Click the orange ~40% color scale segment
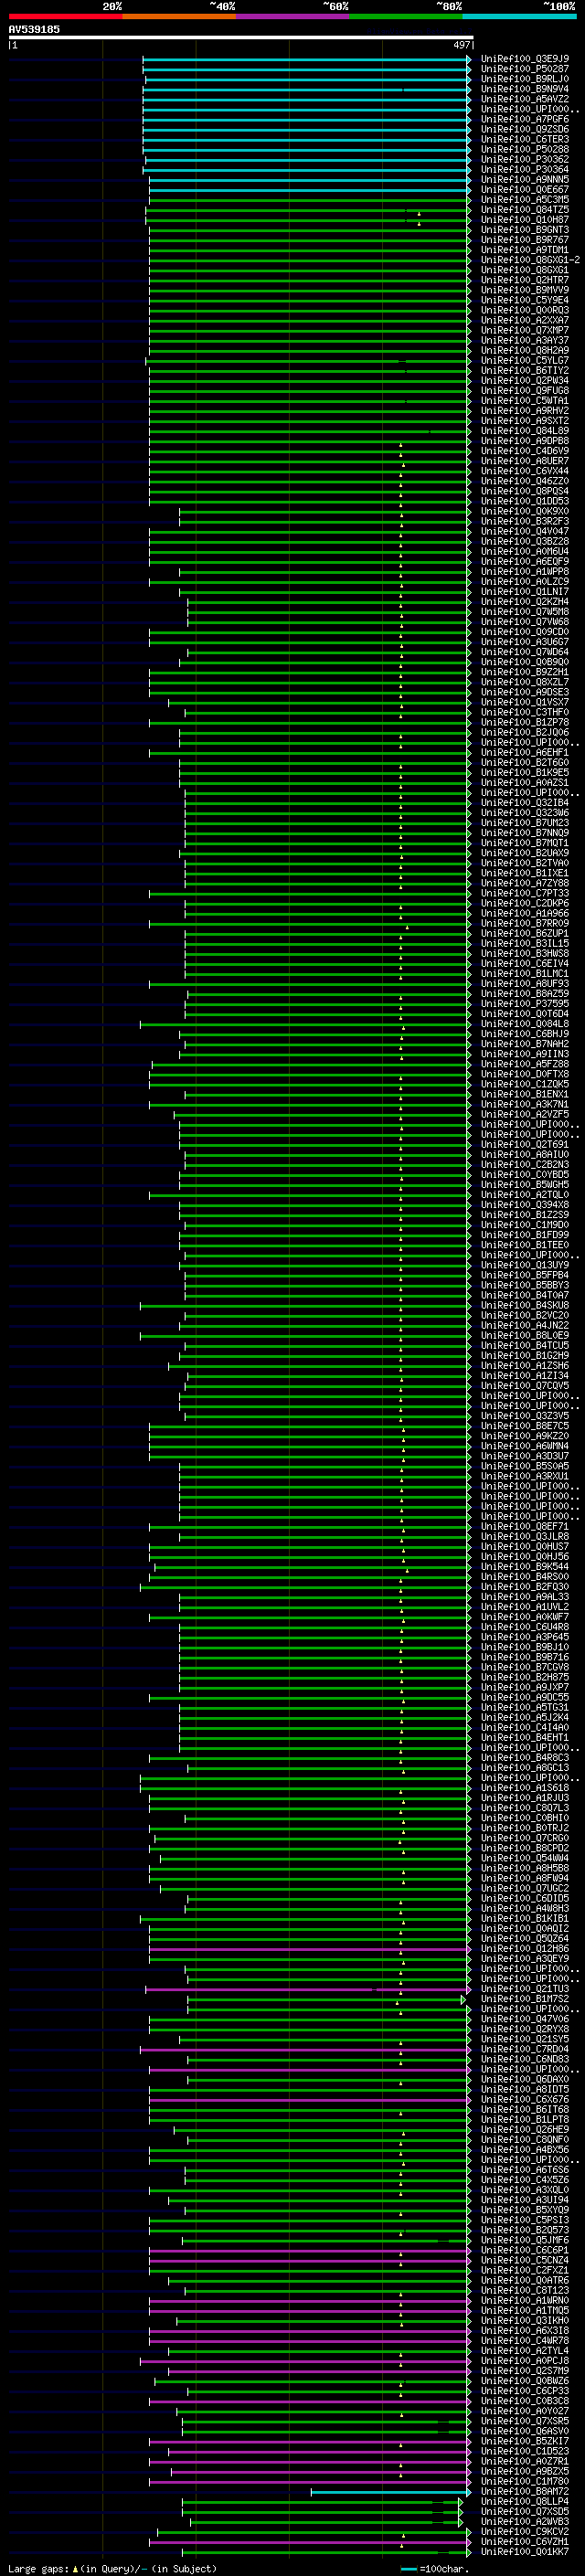The height and width of the screenshot is (2576, 585). pos(179,16)
